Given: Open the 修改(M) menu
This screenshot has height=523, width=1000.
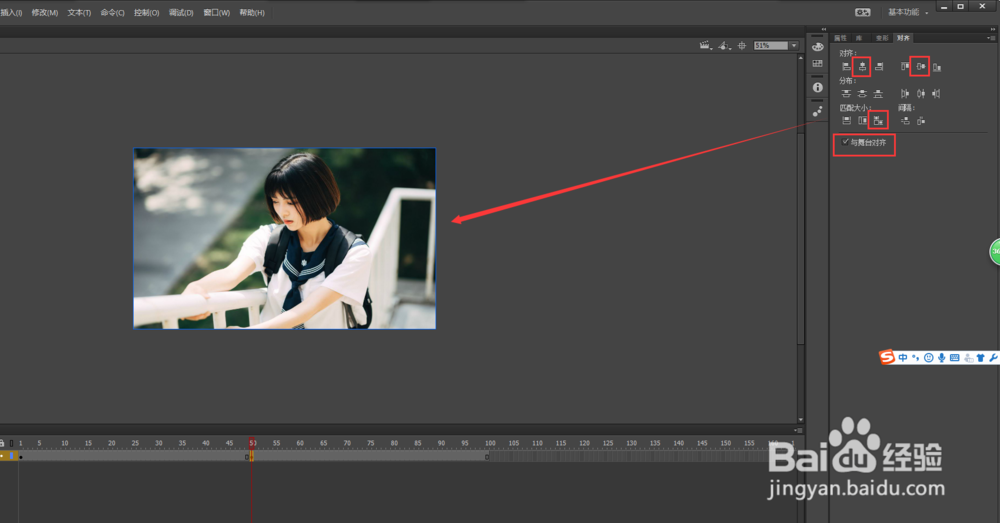Looking at the screenshot, I should [45, 13].
